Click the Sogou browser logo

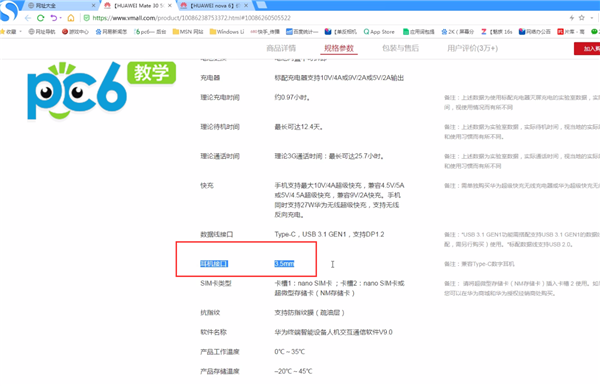[8, 10]
